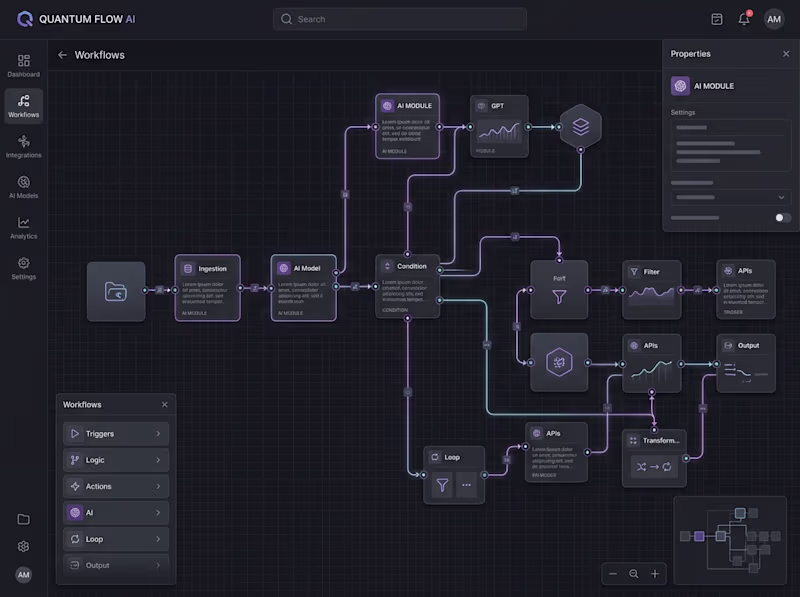This screenshot has height=597, width=800.
Task: Select the Condition node
Action: [x=407, y=287]
